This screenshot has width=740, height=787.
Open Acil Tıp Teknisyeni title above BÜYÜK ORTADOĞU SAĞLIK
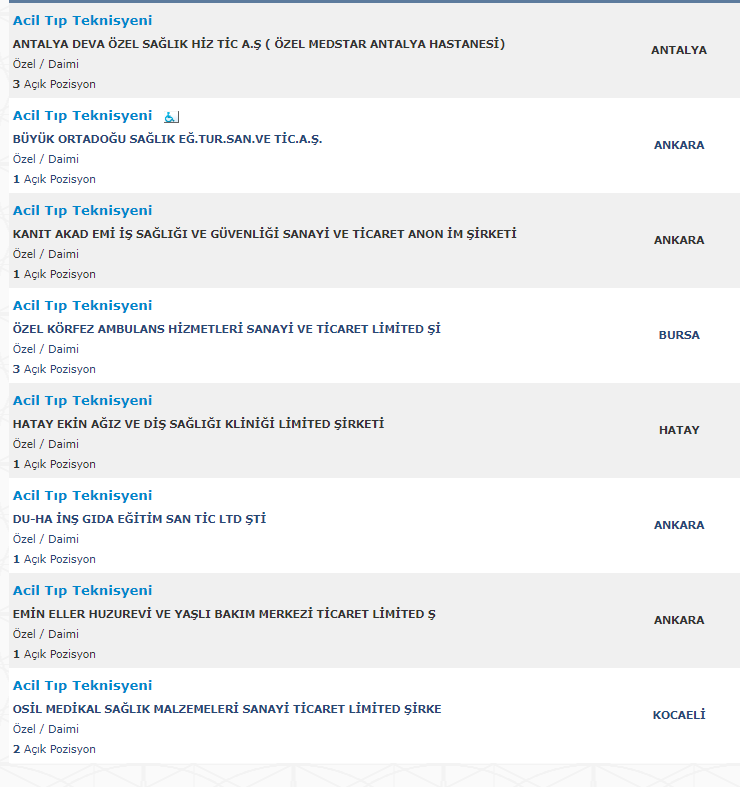click(83, 116)
